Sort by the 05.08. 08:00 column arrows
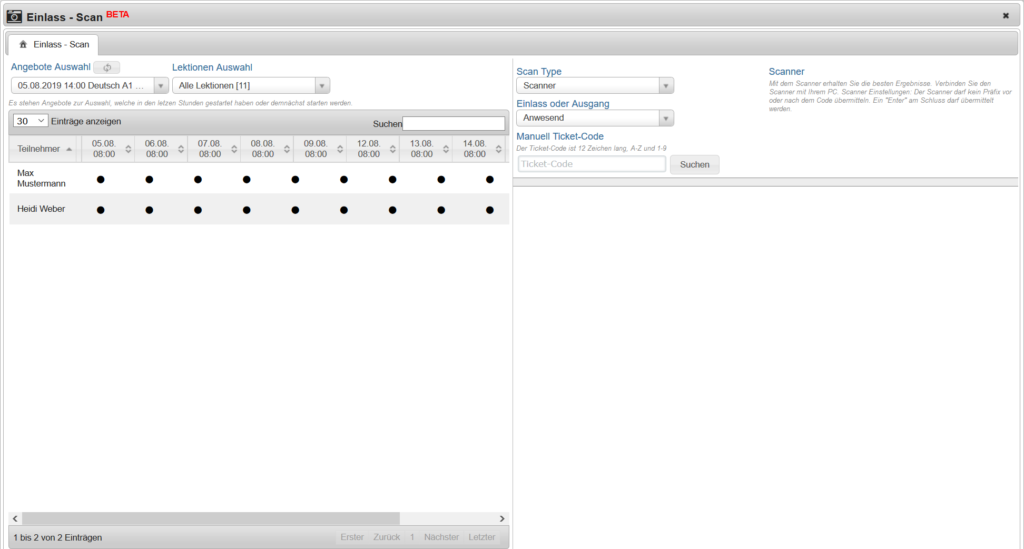 click(x=127, y=149)
